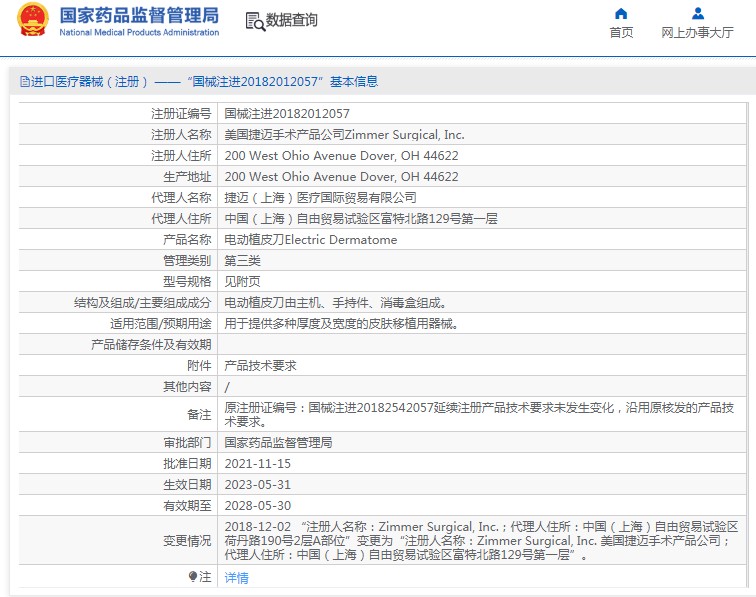
Task: Select the 数据查询 text label
Action: (292, 20)
